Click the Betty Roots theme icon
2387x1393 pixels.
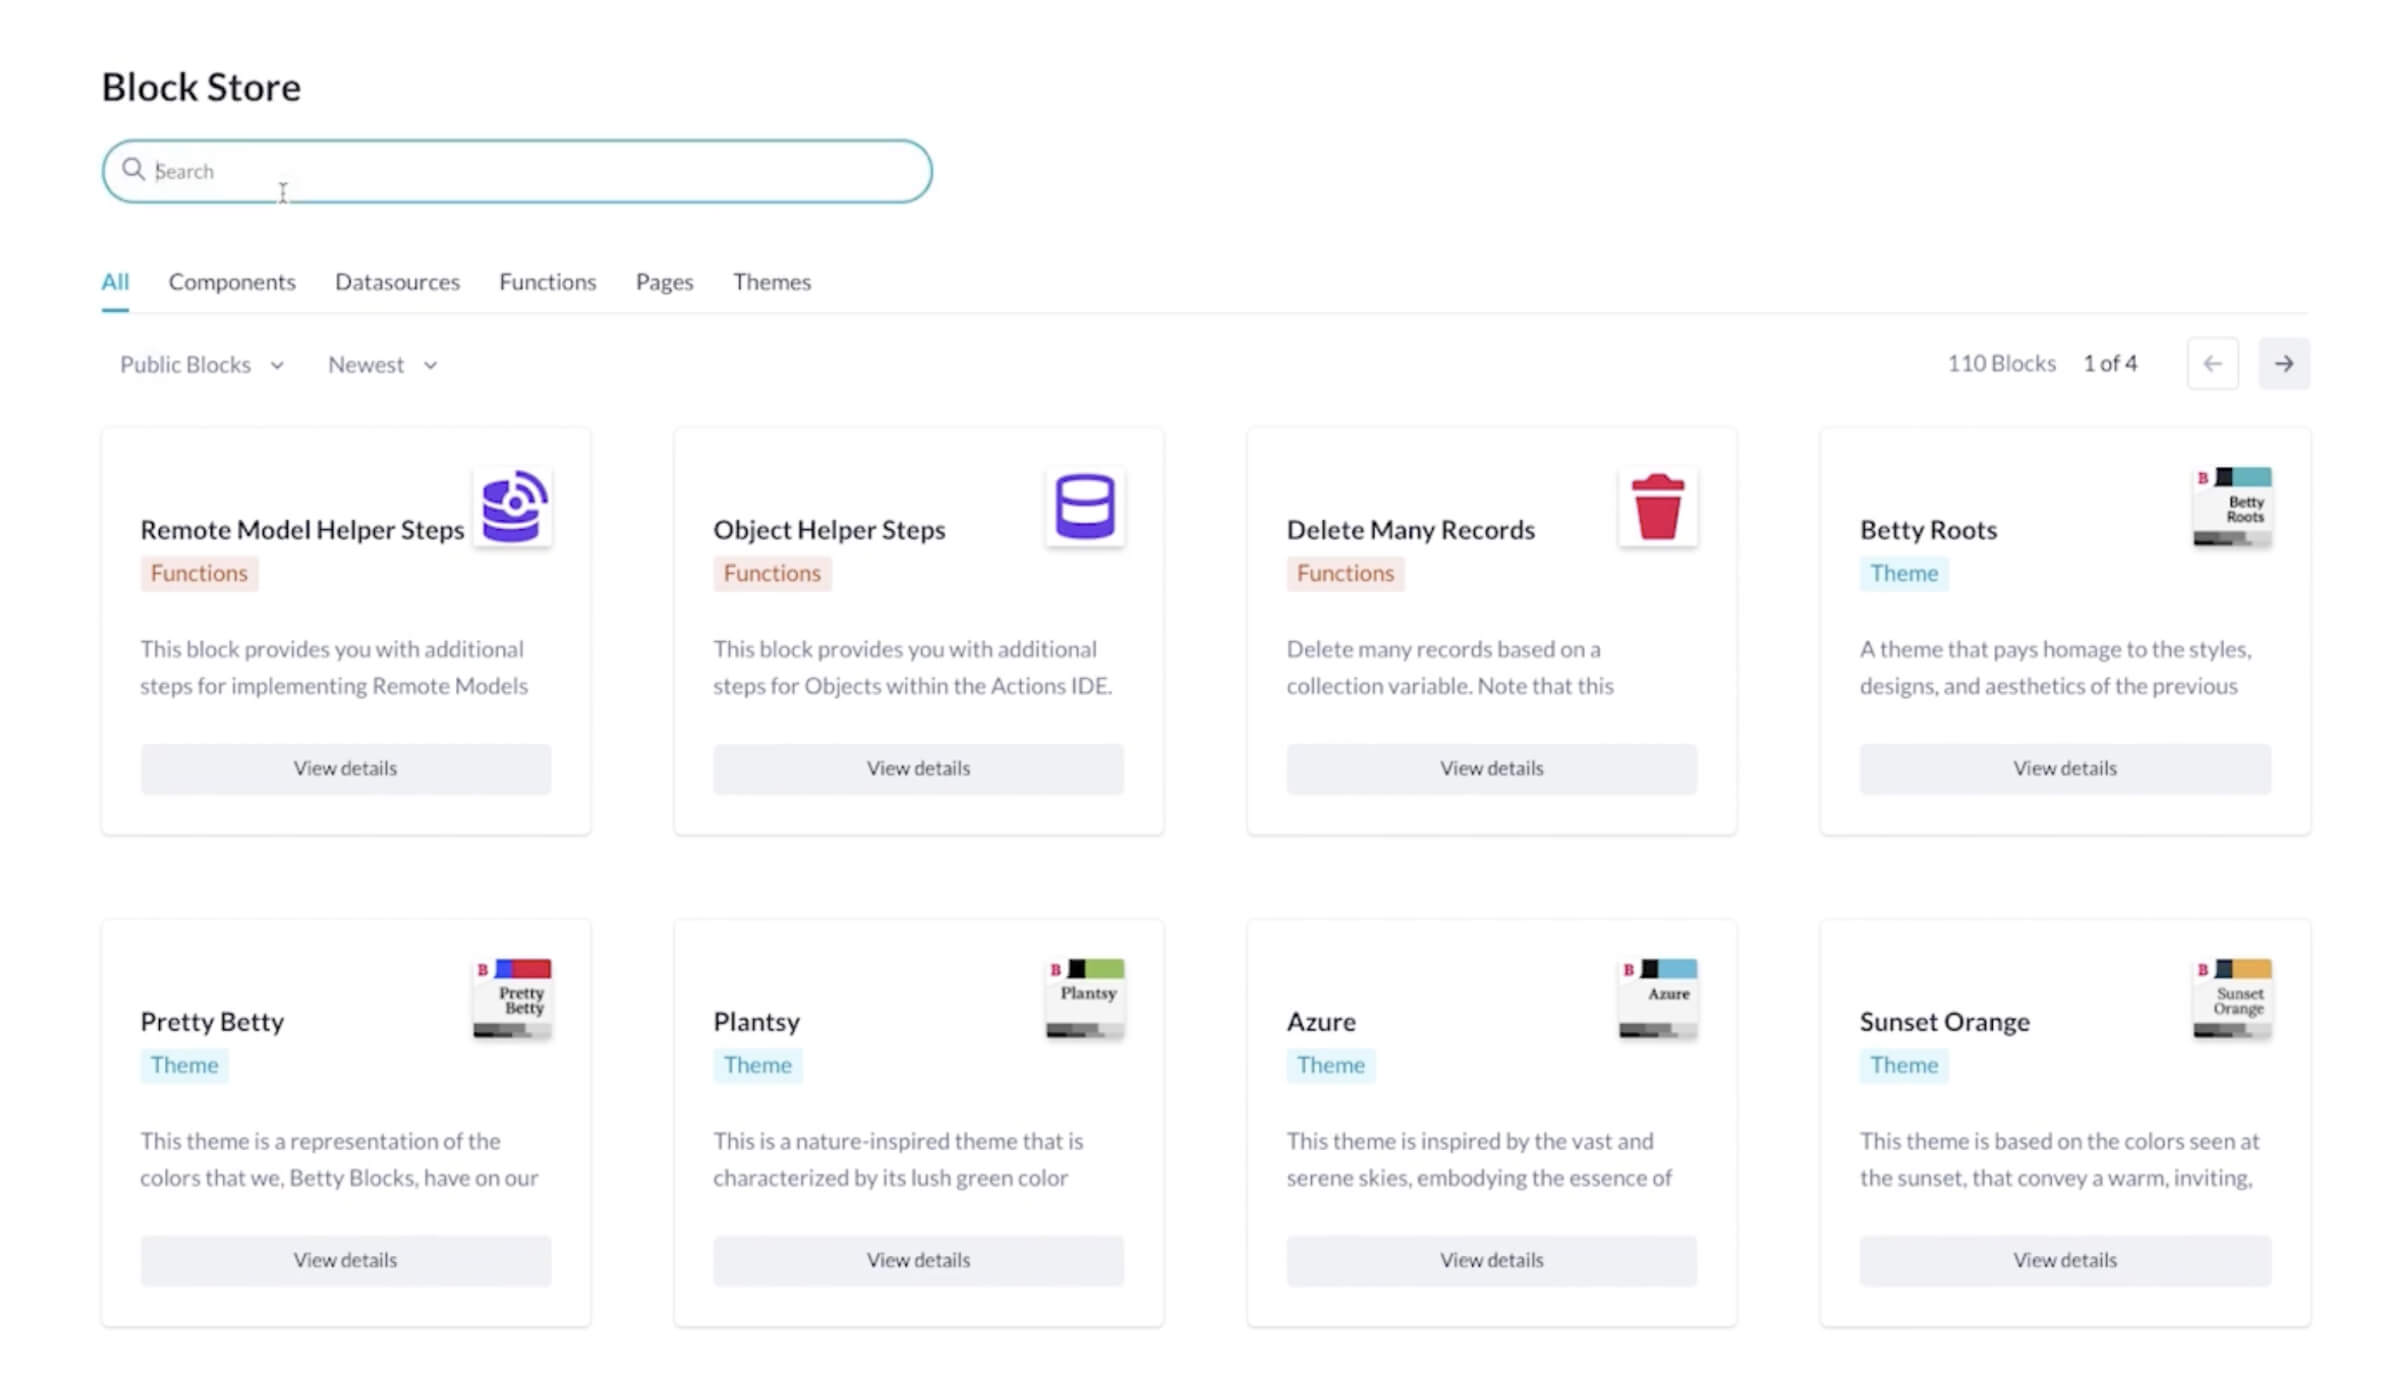(2232, 507)
